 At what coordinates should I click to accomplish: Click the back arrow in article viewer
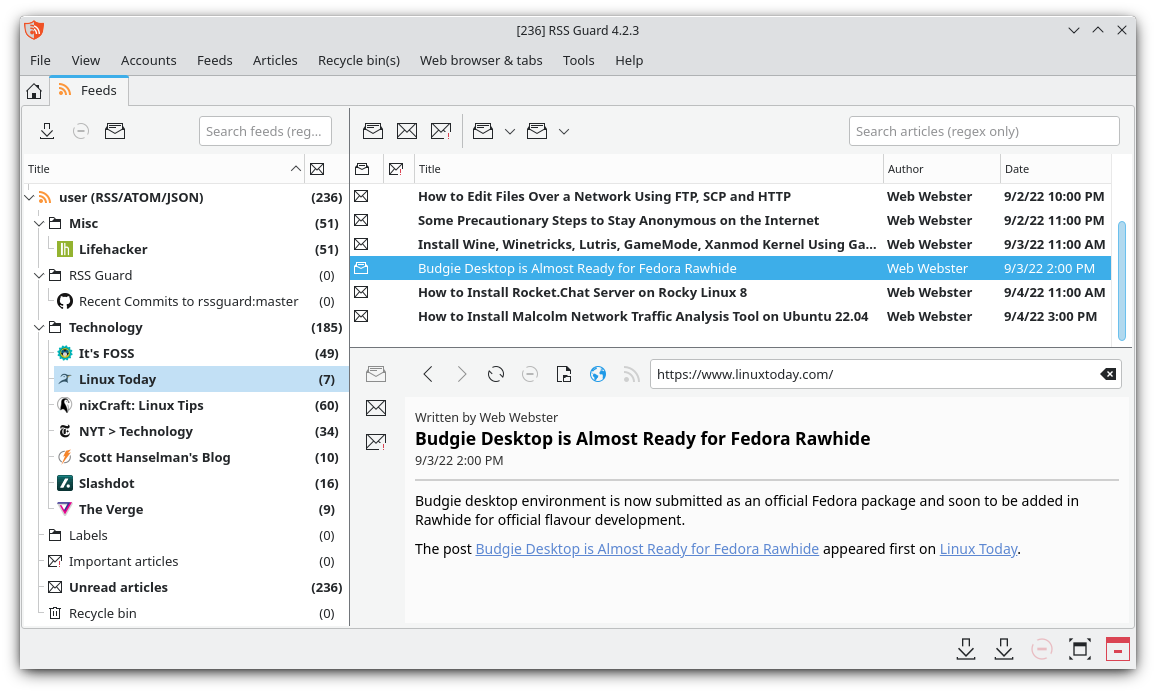point(428,374)
